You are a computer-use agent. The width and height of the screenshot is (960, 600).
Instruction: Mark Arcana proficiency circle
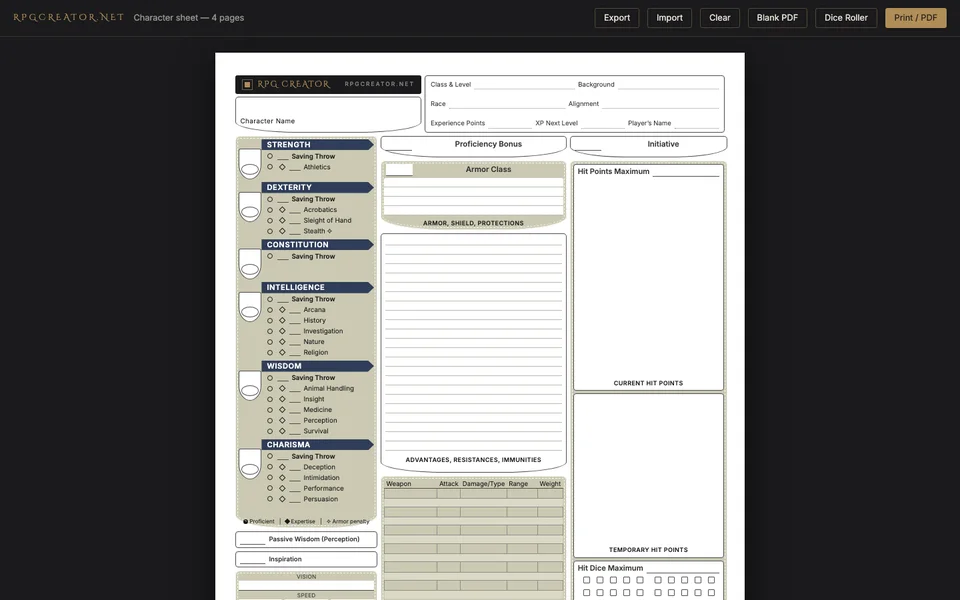(270, 310)
